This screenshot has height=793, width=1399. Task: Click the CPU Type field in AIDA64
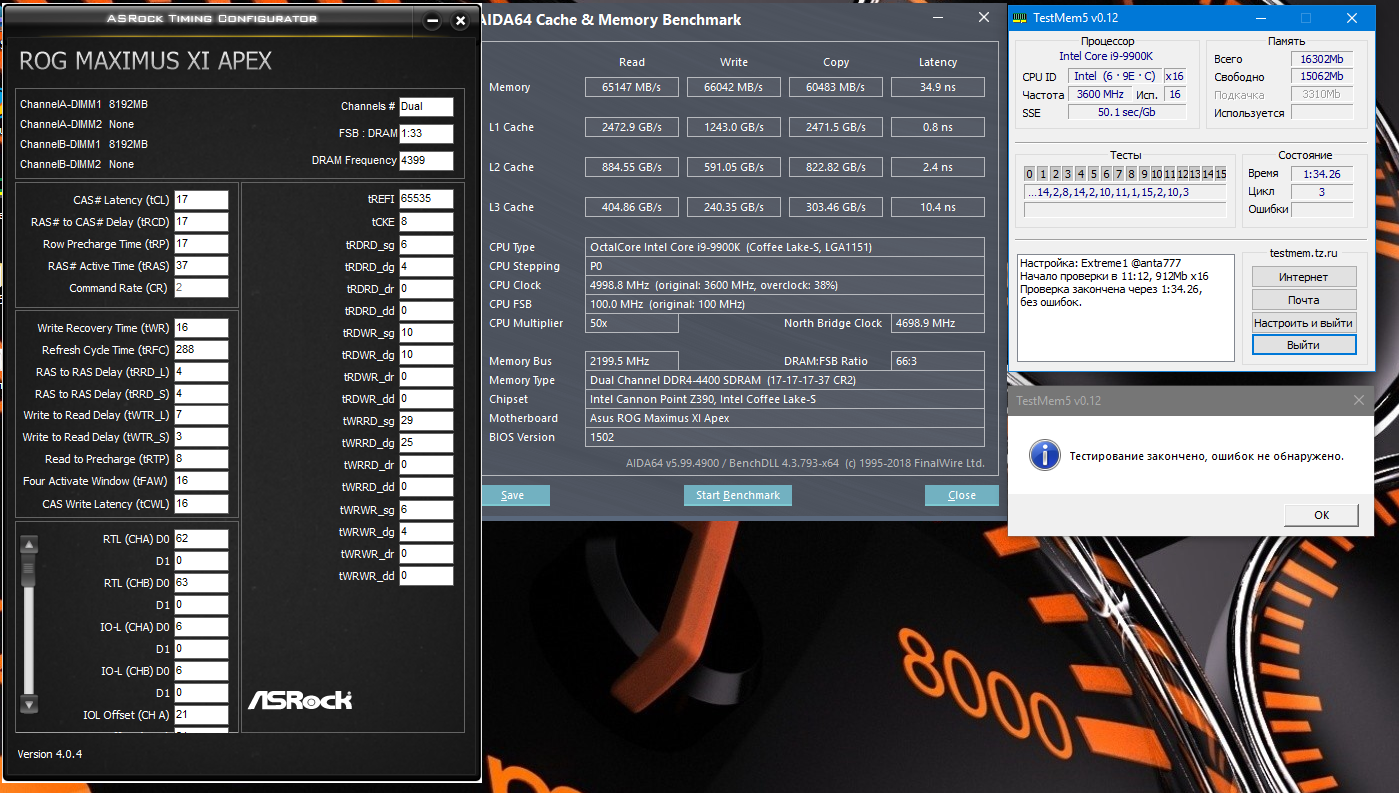click(785, 248)
